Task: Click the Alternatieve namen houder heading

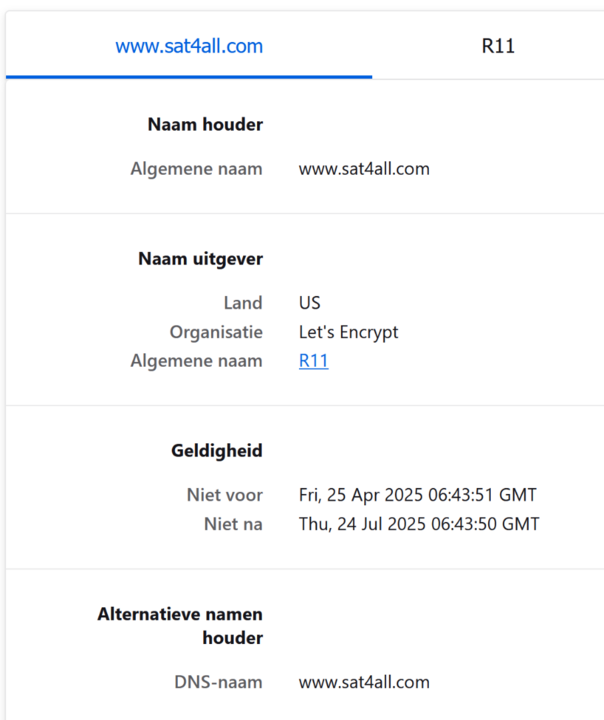Action: click(x=180, y=626)
